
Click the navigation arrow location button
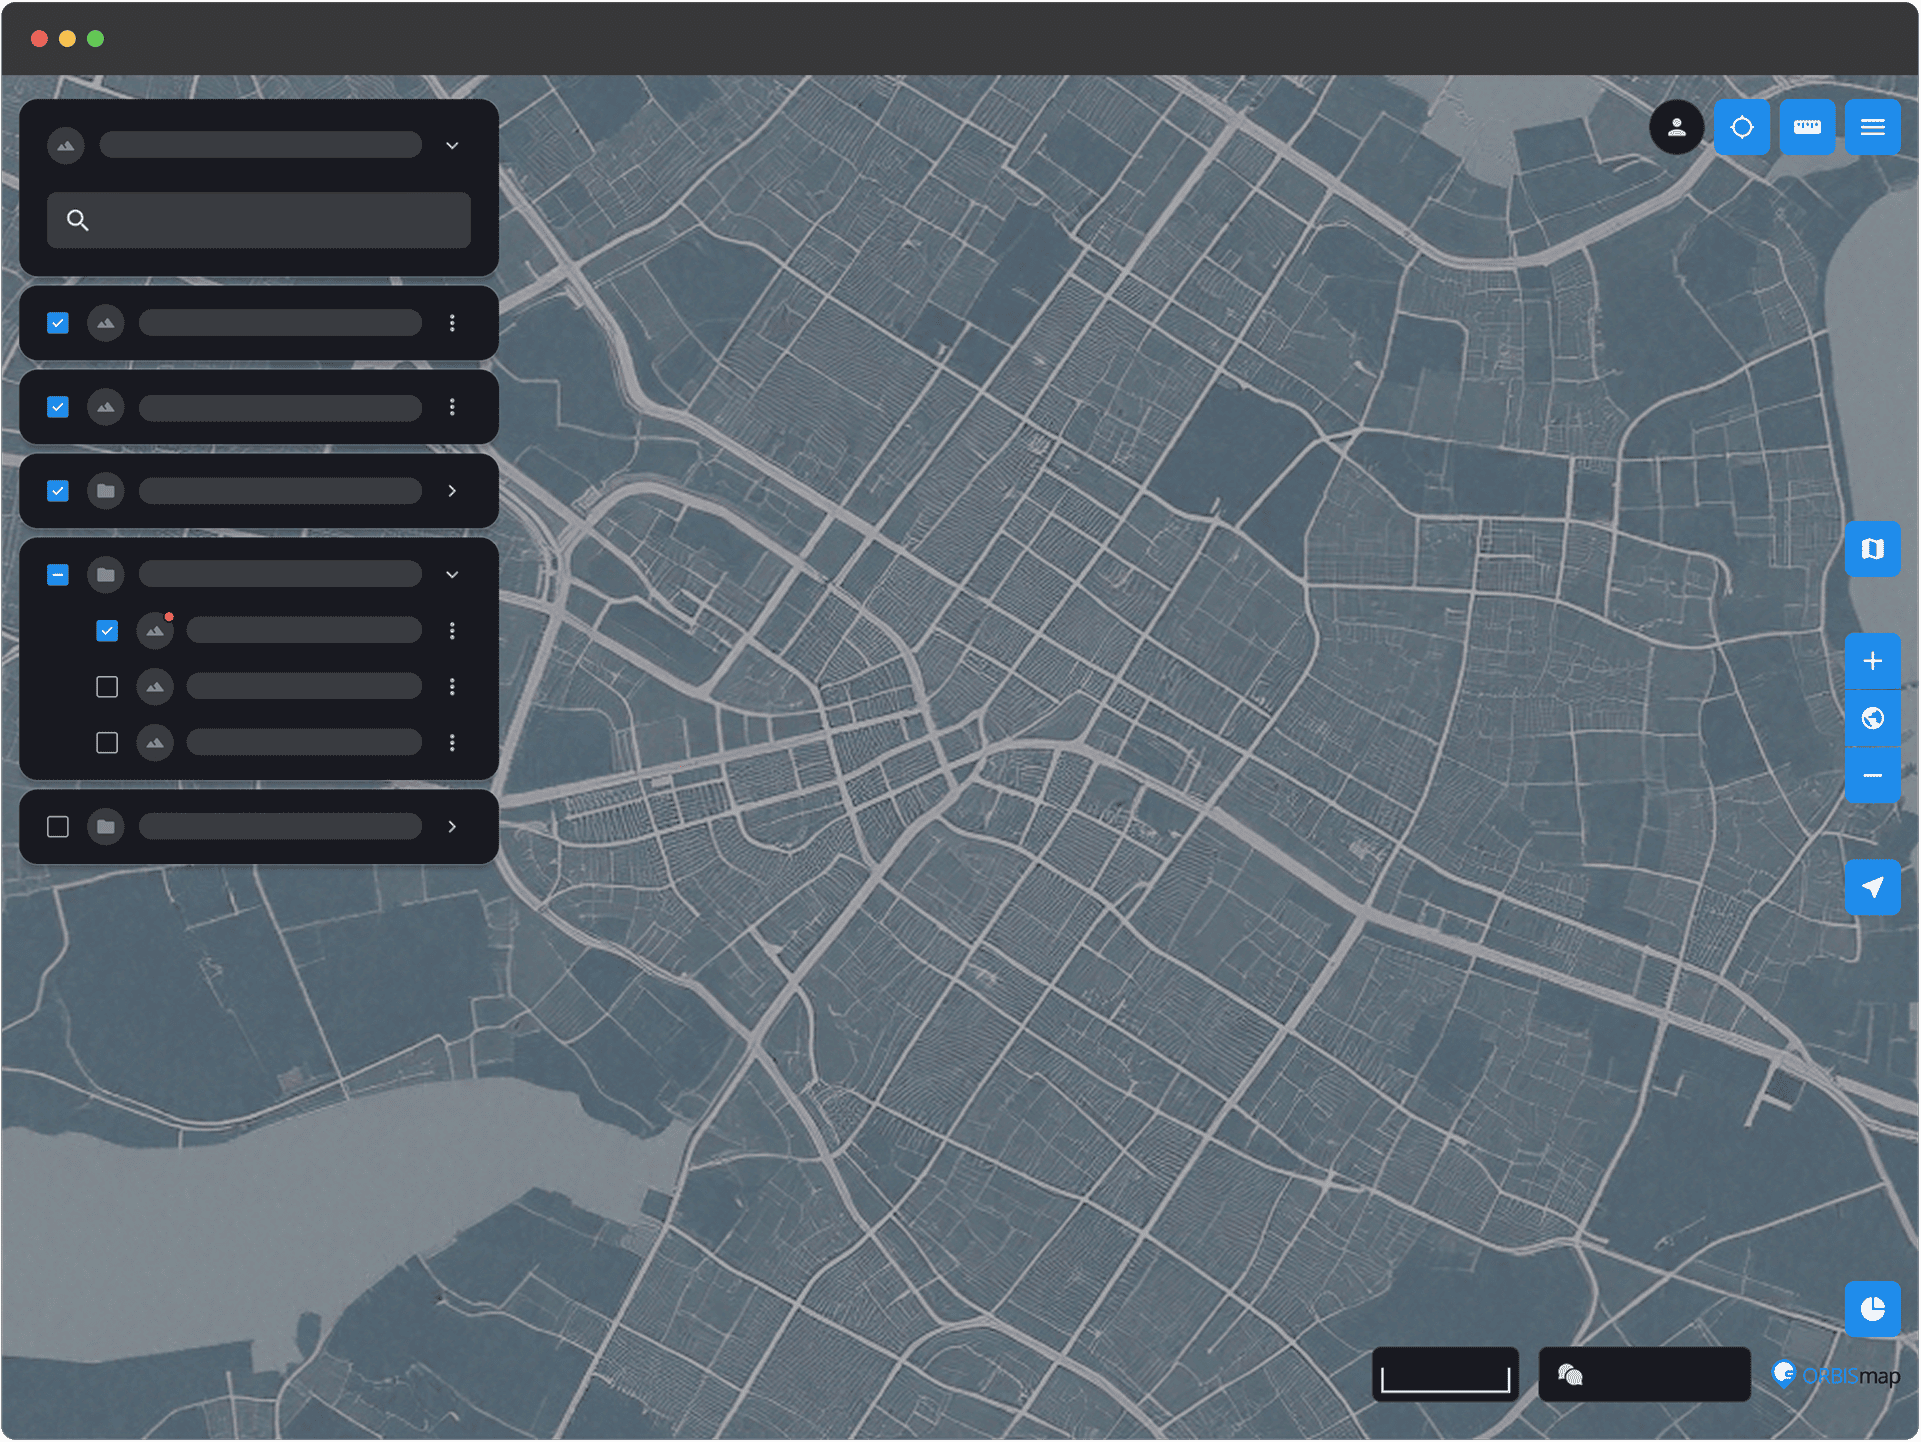coord(1872,887)
